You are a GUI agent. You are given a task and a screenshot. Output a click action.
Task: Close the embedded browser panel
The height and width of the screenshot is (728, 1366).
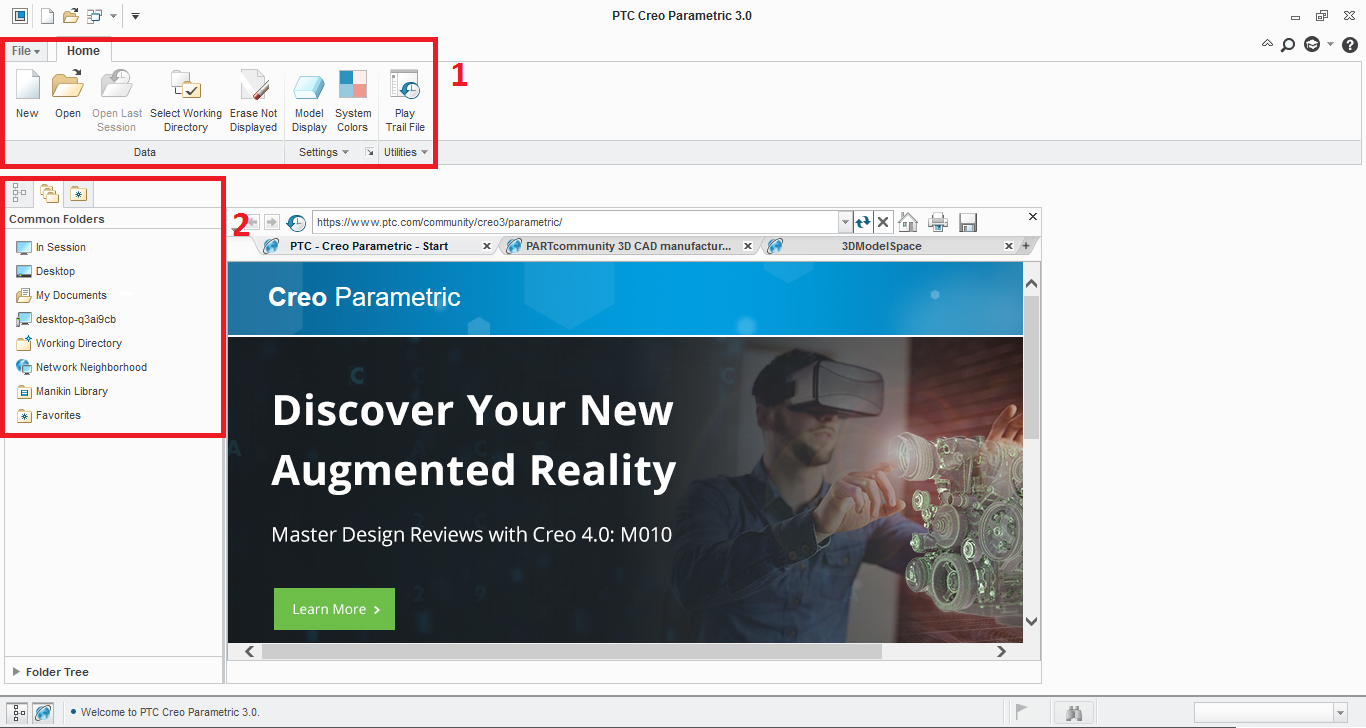(1033, 216)
